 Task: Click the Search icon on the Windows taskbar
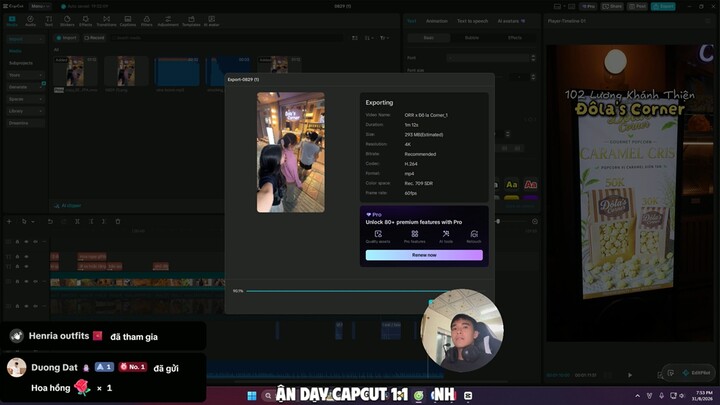coord(268,395)
